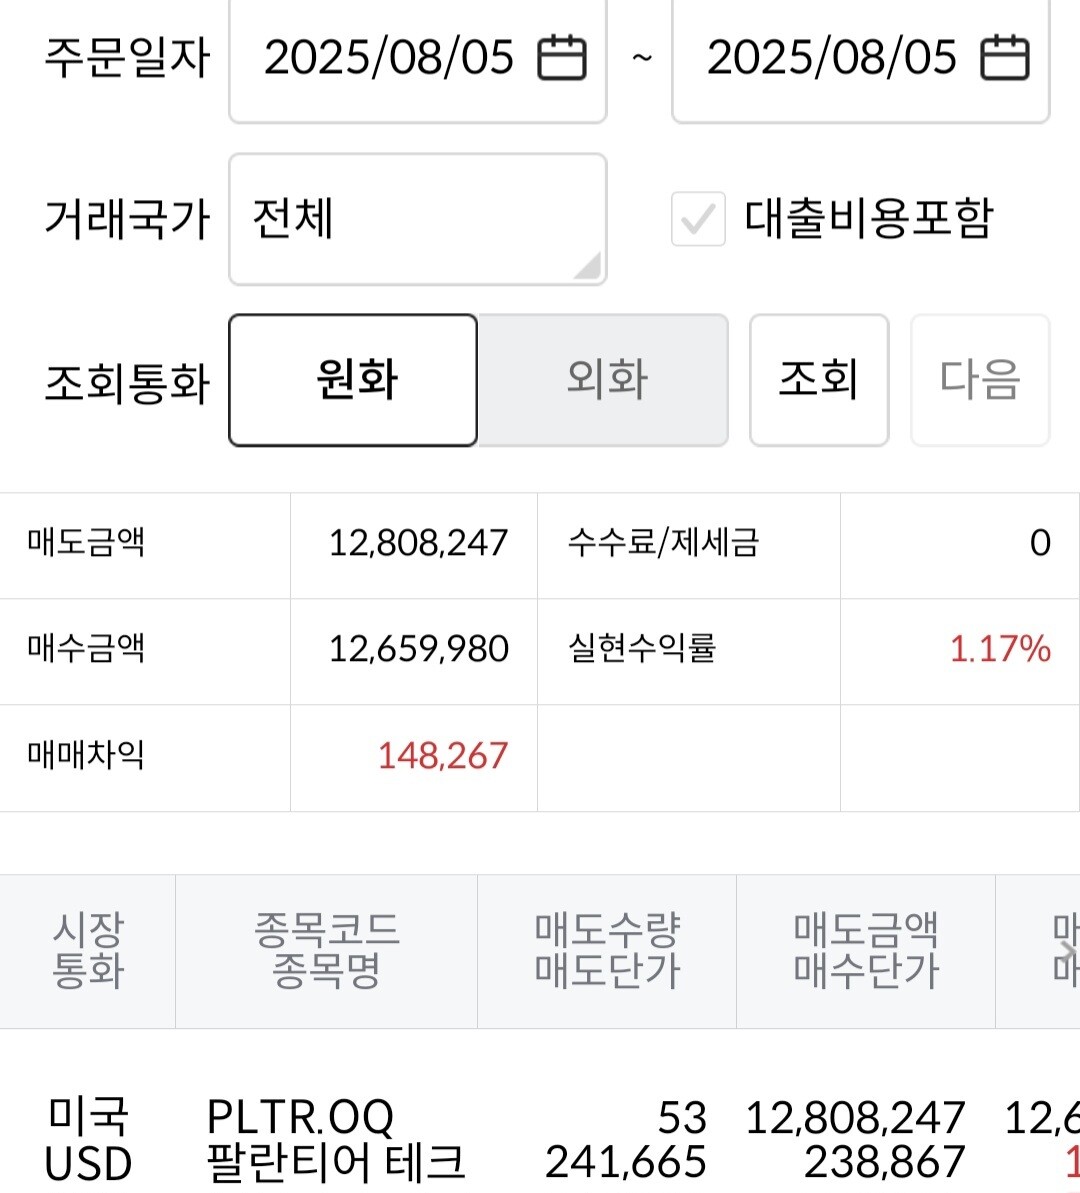Viewport: 1080px width, 1193px height.
Task: Open the start date calendar icon
Action: point(562,57)
